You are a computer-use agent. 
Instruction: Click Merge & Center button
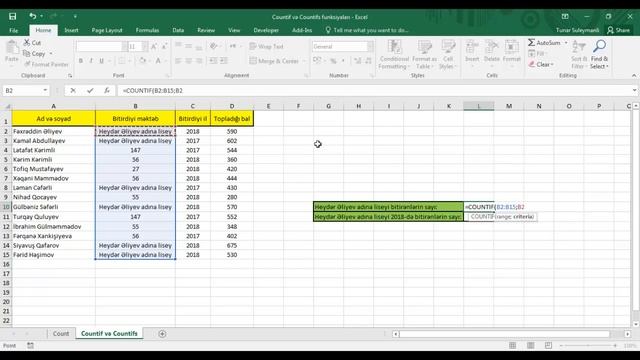point(274,61)
